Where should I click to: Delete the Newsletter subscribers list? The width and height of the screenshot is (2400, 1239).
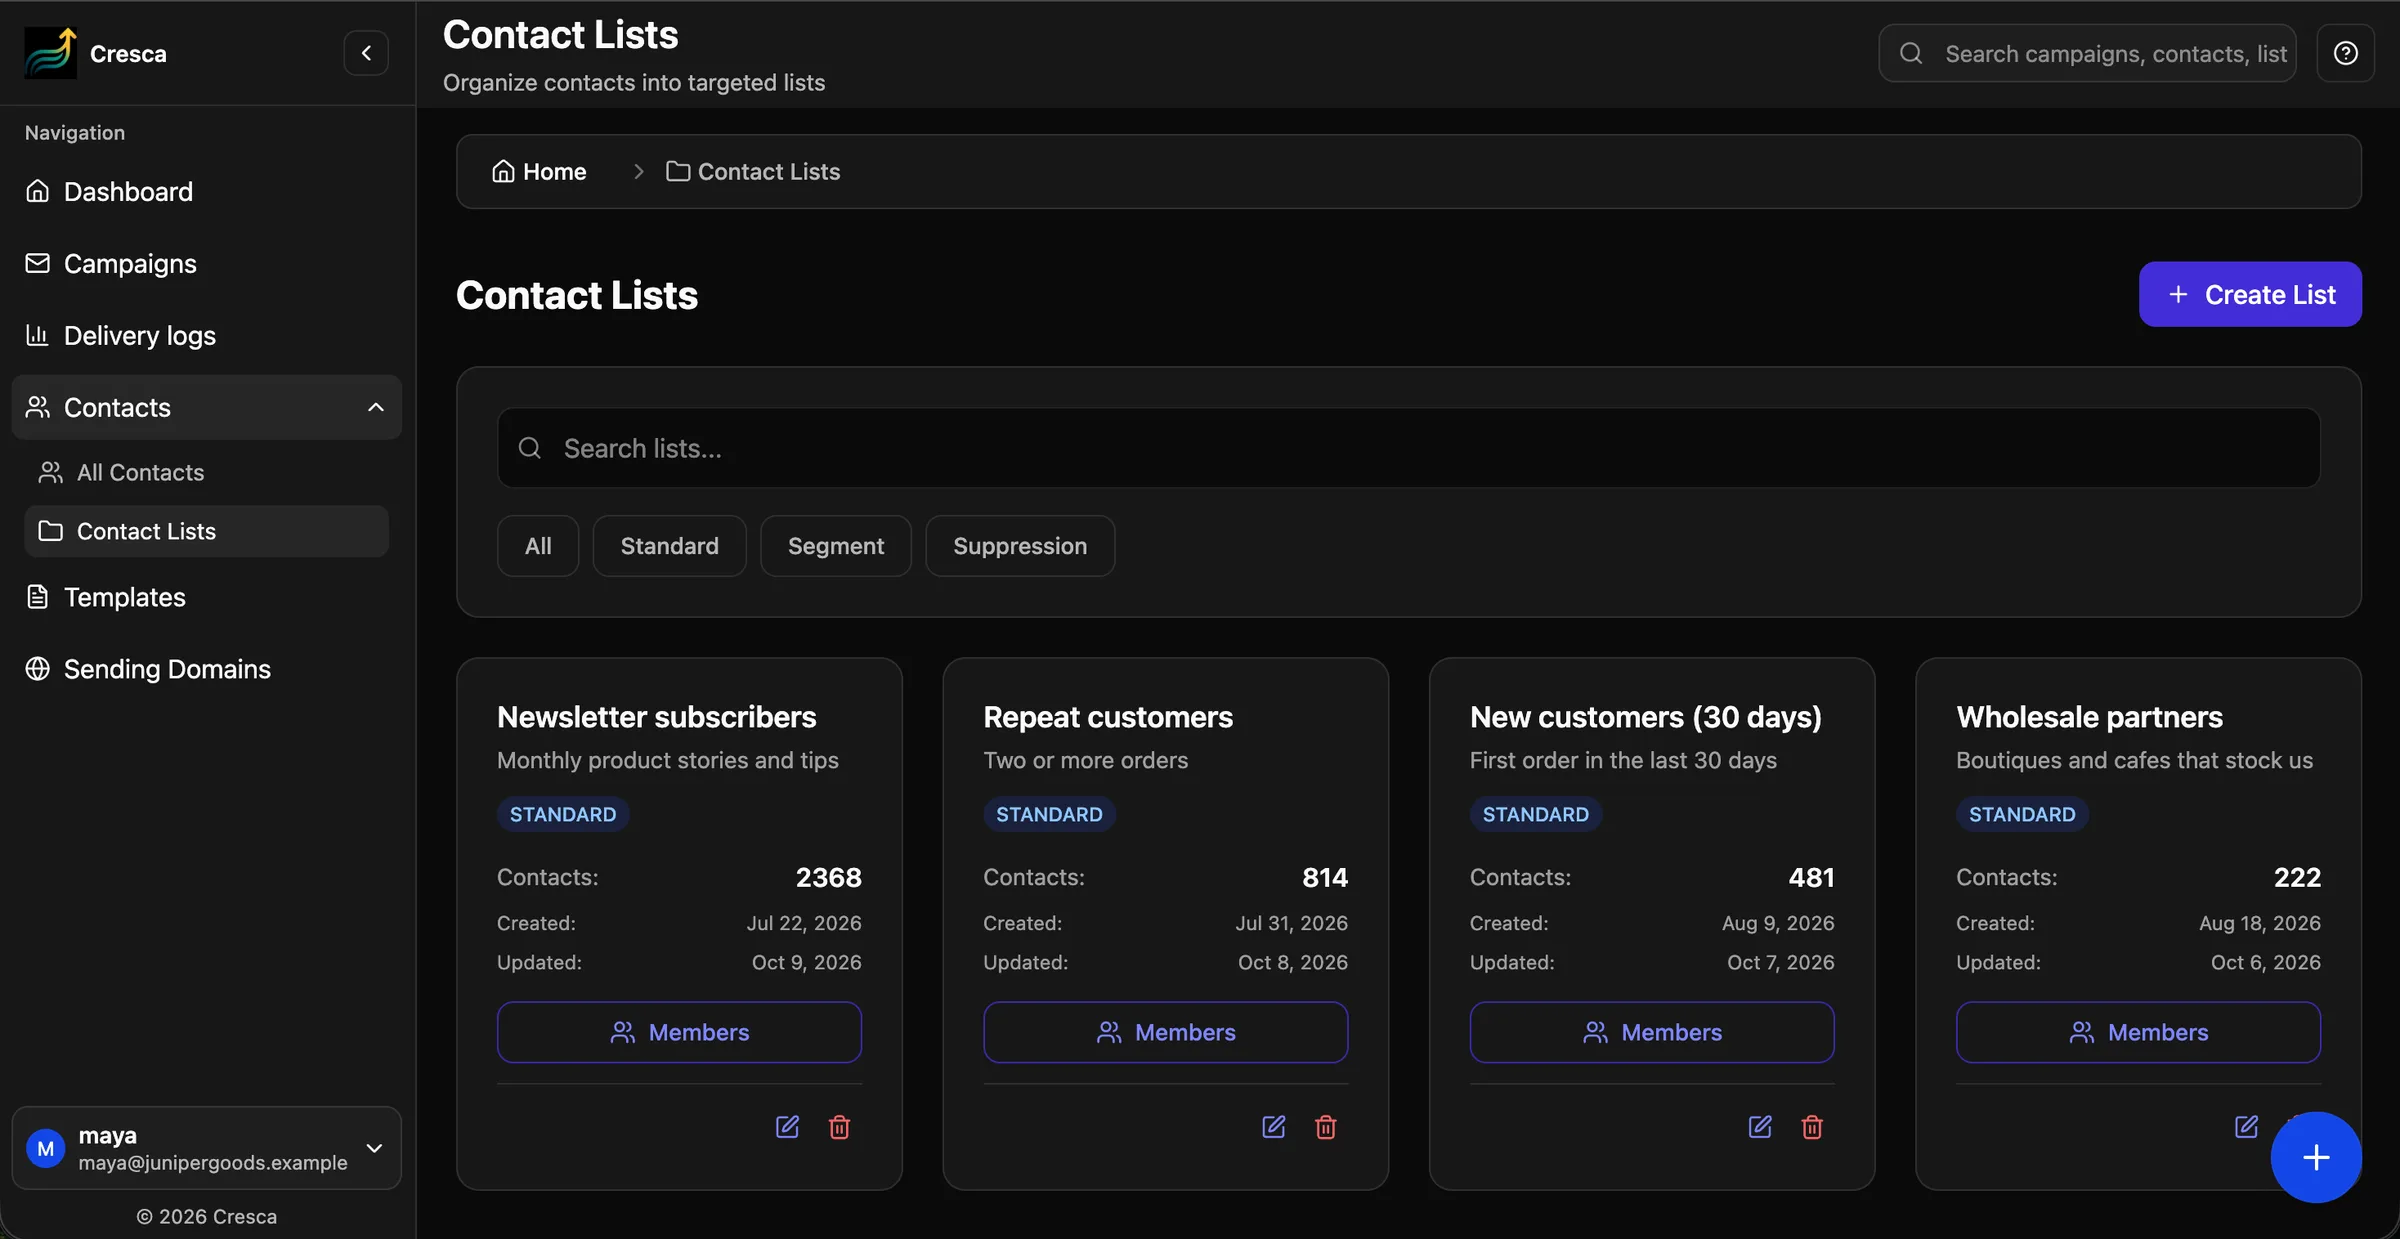[x=840, y=1127]
